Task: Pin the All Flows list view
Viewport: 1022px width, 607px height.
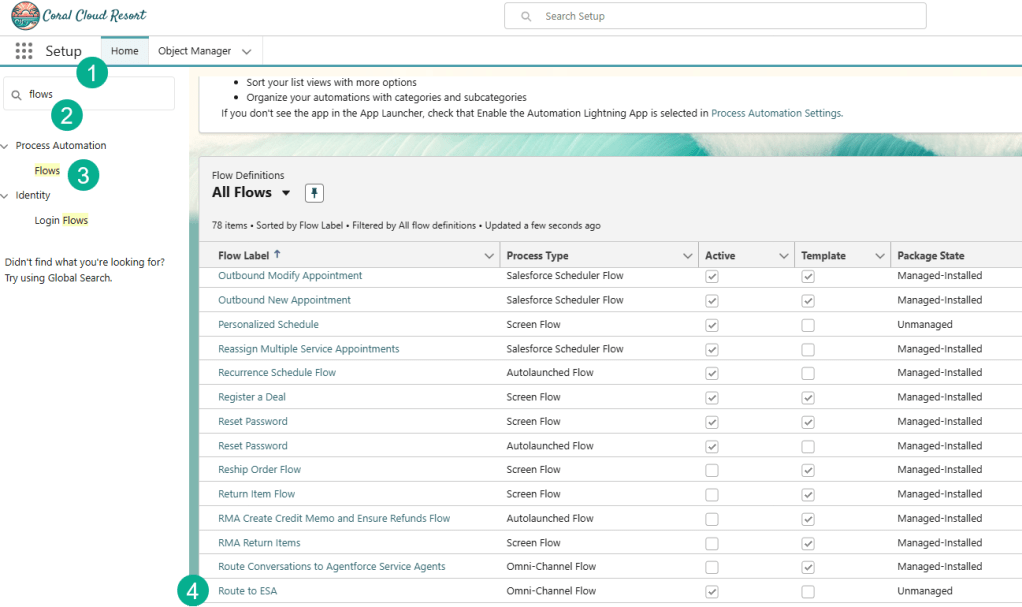Action: coord(314,193)
